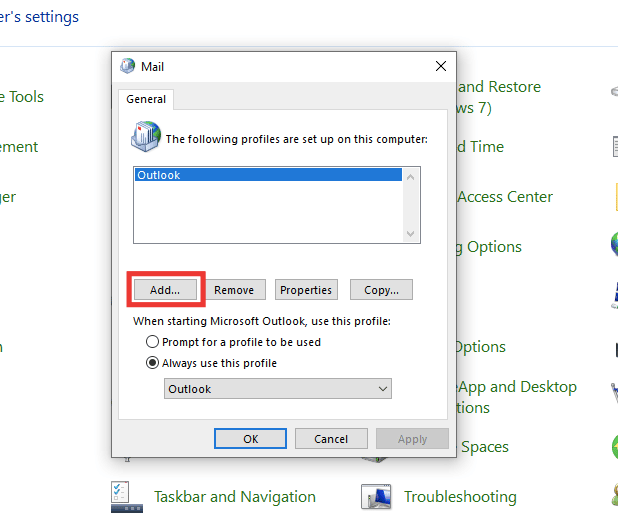Screen dimensions: 618x526
Task: Click the mail profiles globe icon
Action: [x=146, y=136]
